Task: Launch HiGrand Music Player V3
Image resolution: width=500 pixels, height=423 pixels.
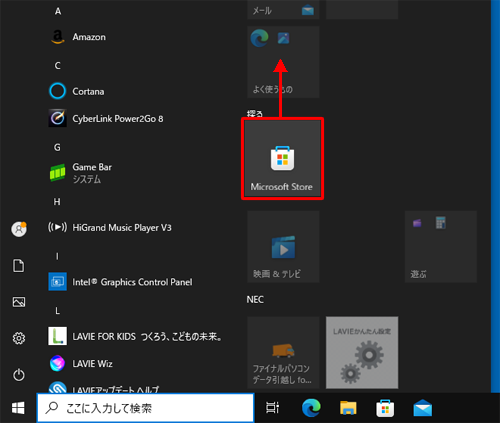Action: pos(110,228)
